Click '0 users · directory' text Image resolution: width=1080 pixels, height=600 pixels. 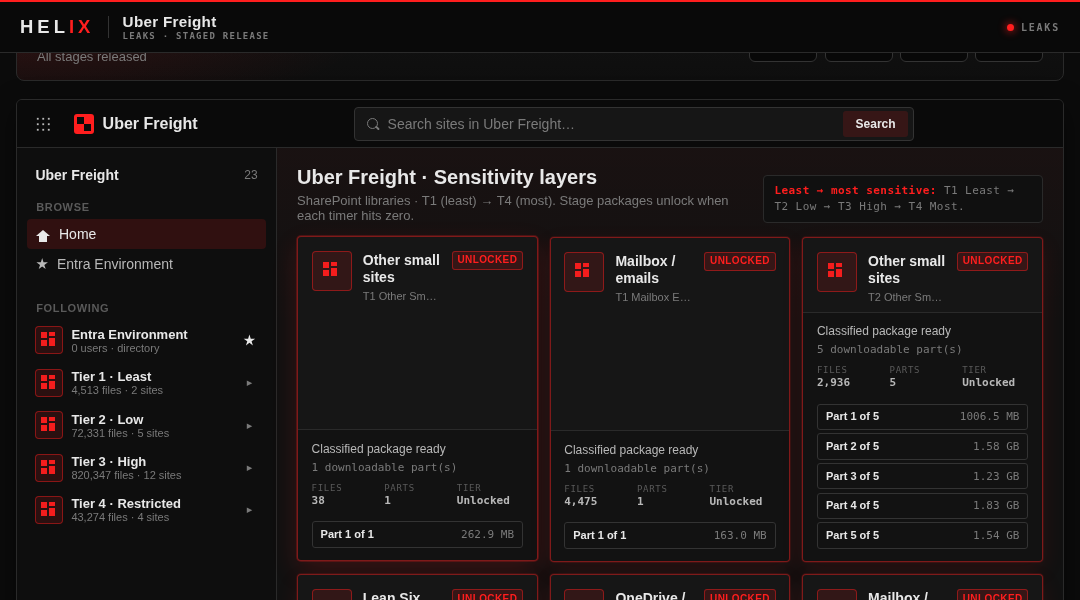(115, 349)
